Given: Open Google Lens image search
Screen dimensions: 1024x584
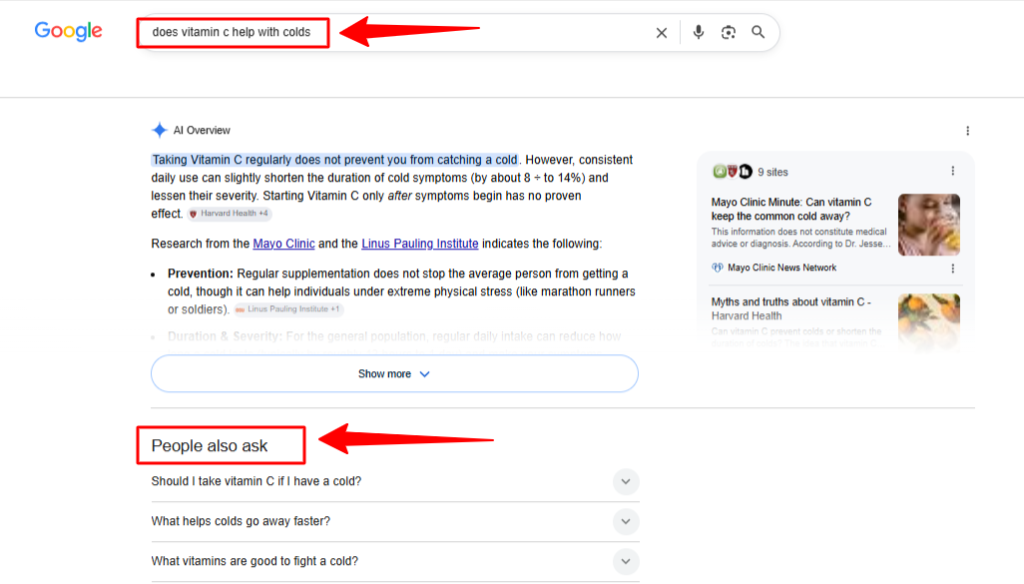Looking at the screenshot, I should coord(728,32).
